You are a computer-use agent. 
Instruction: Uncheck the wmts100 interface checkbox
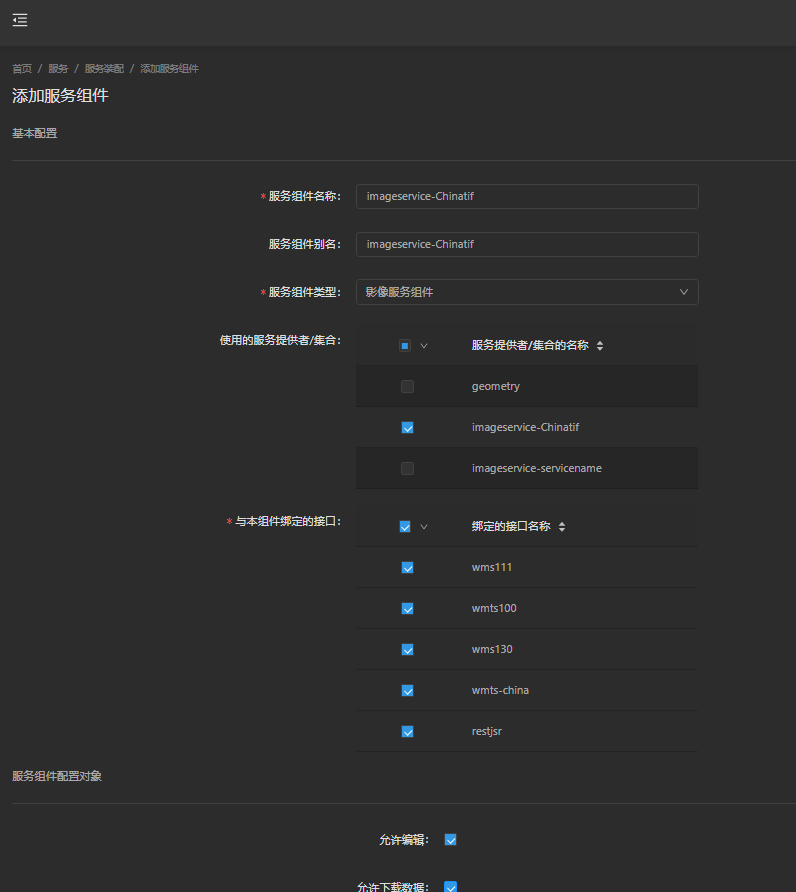point(407,609)
